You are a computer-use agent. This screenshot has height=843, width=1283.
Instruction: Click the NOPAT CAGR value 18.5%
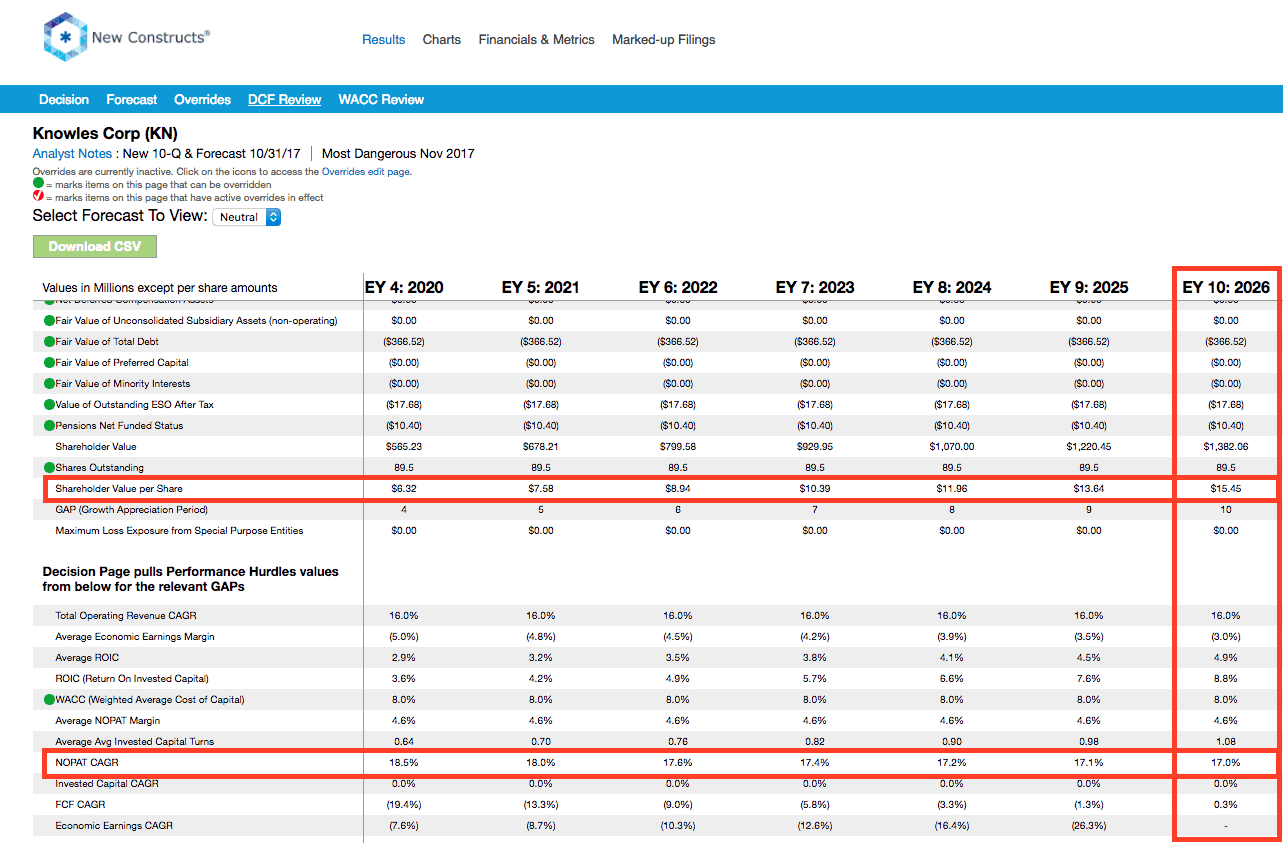(x=404, y=763)
